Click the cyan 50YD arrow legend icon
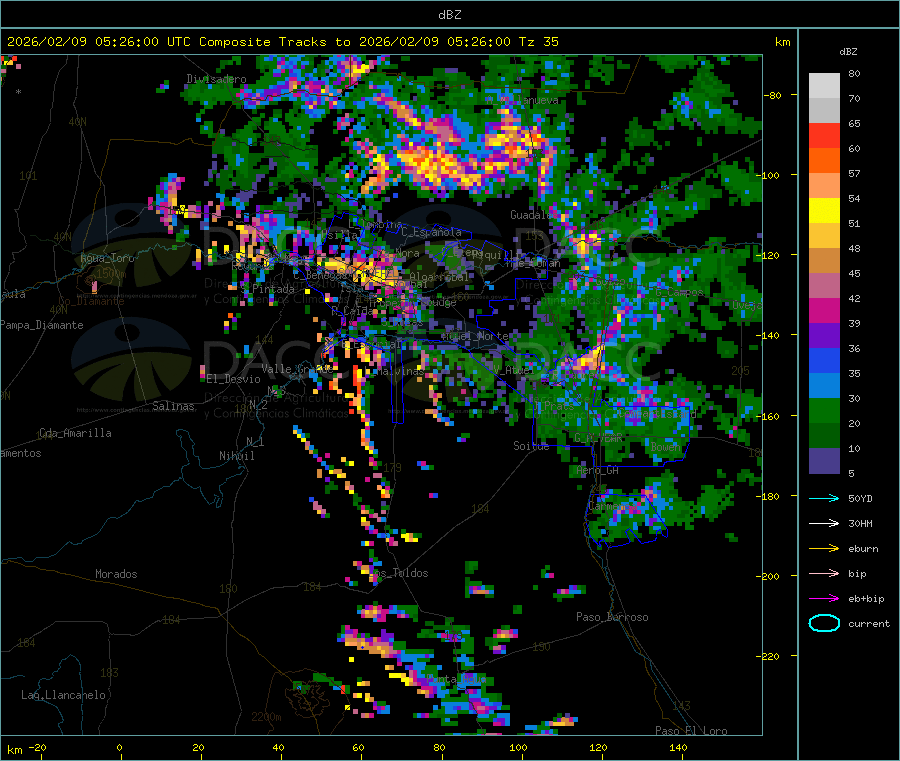This screenshot has height=761, width=900. click(824, 498)
